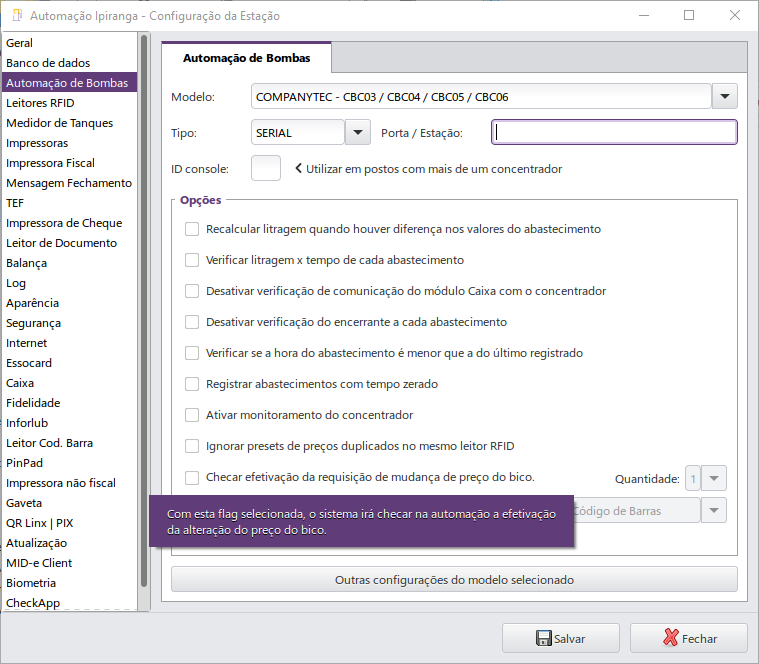Open the Modelo dropdown arrow

point(725,96)
